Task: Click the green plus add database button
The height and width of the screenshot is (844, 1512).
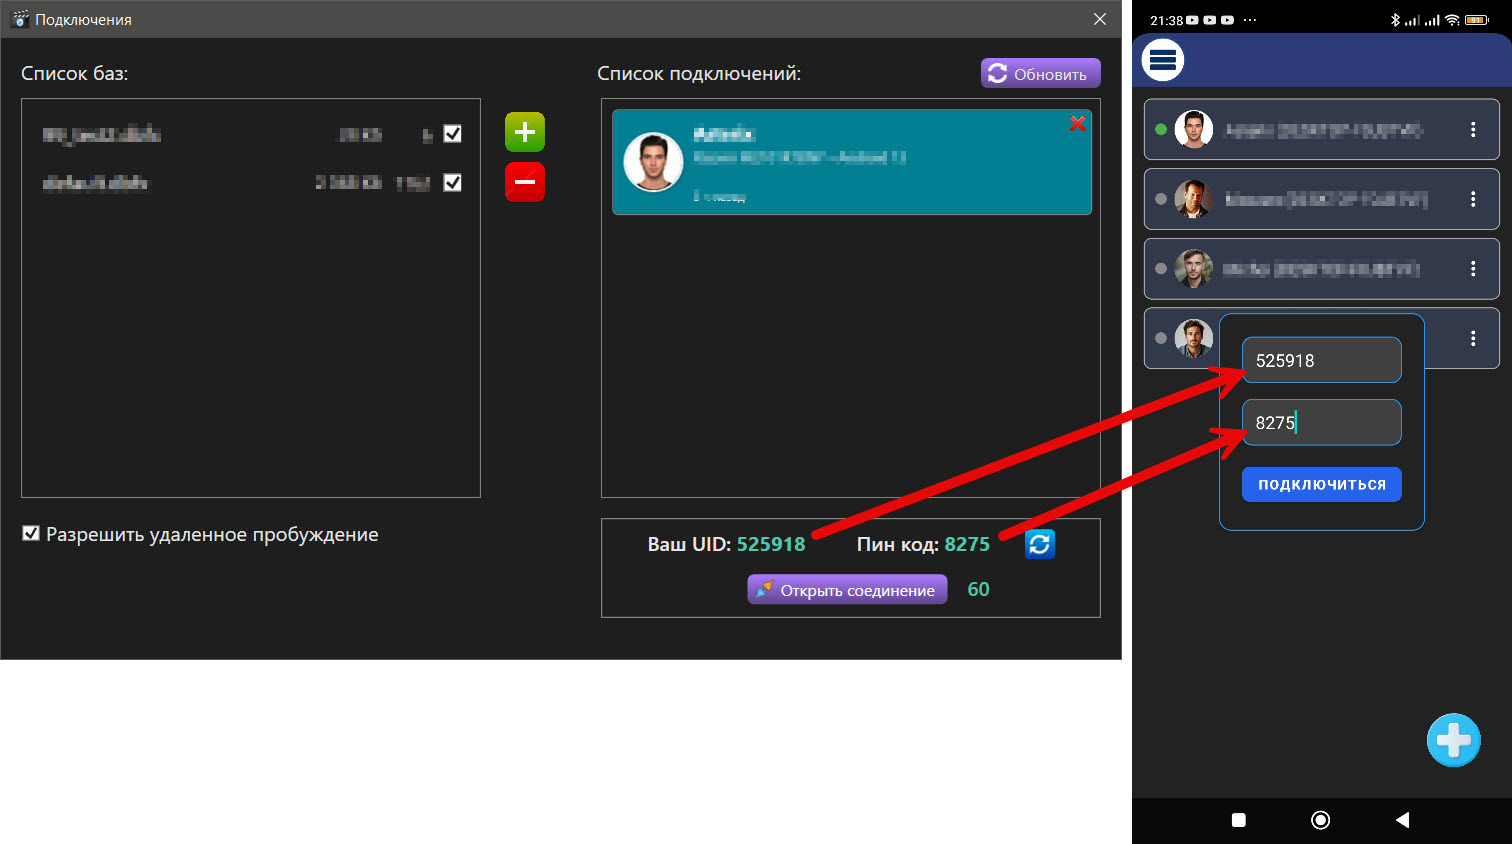Action: (524, 132)
